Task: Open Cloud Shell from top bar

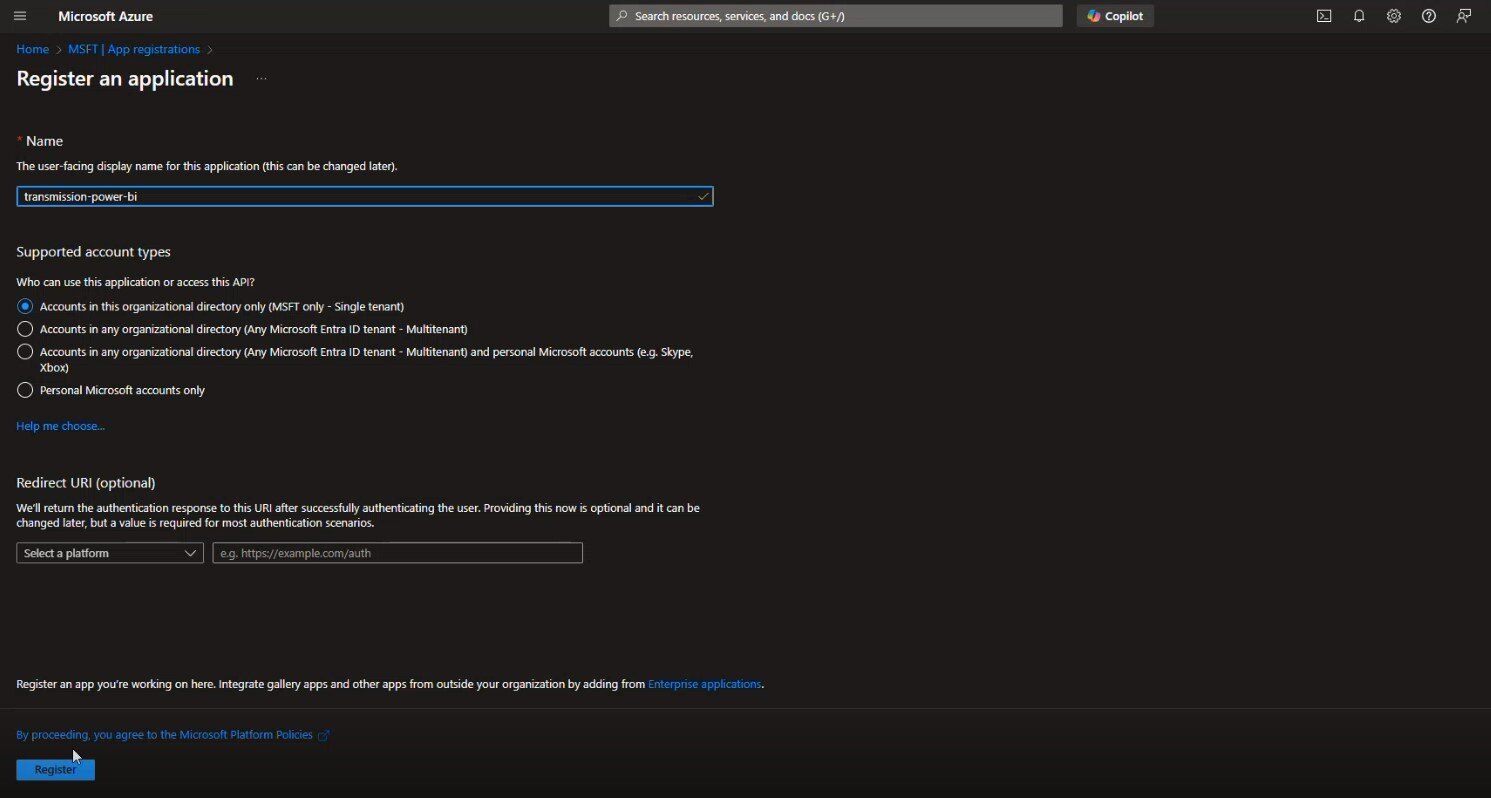Action: pyautogui.click(x=1324, y=16)
